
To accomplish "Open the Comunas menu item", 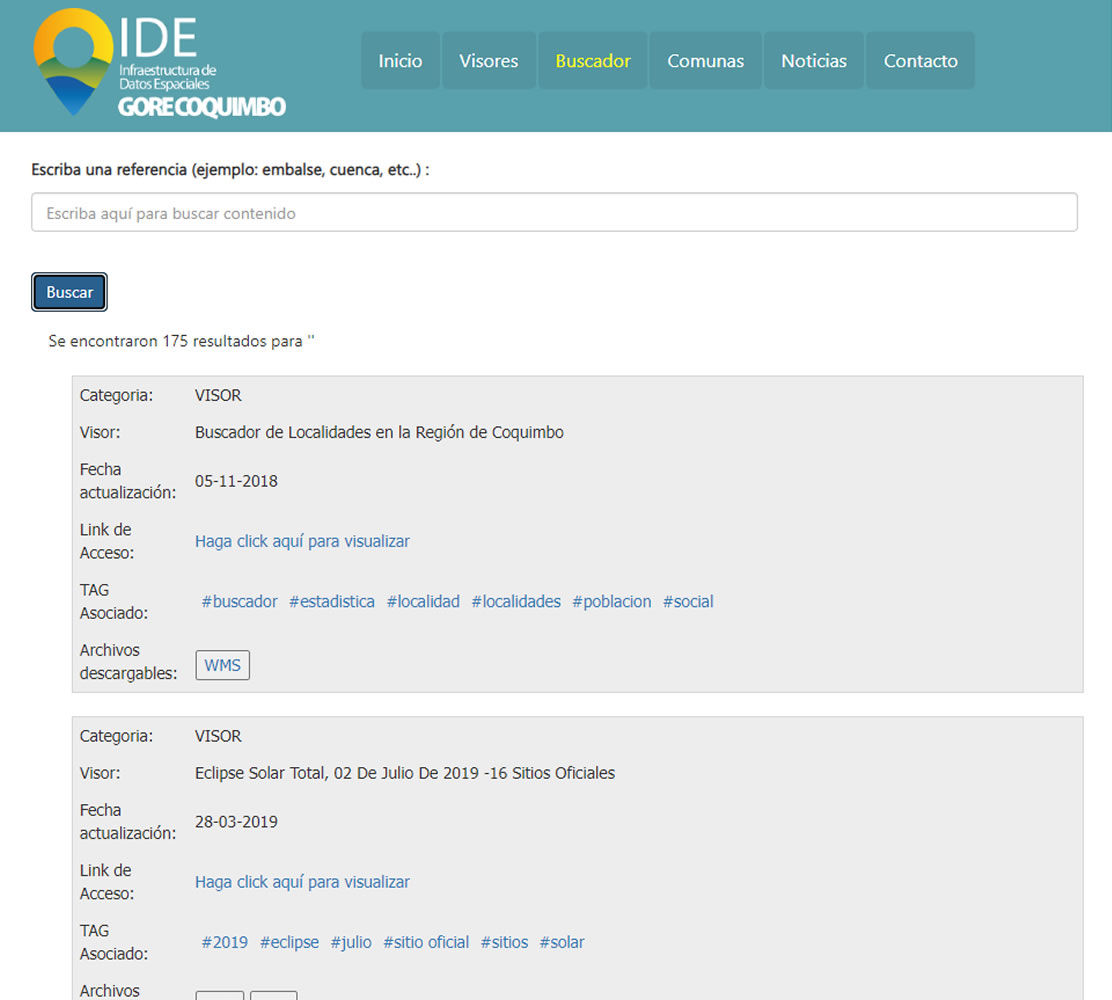I will click(706, 61).
